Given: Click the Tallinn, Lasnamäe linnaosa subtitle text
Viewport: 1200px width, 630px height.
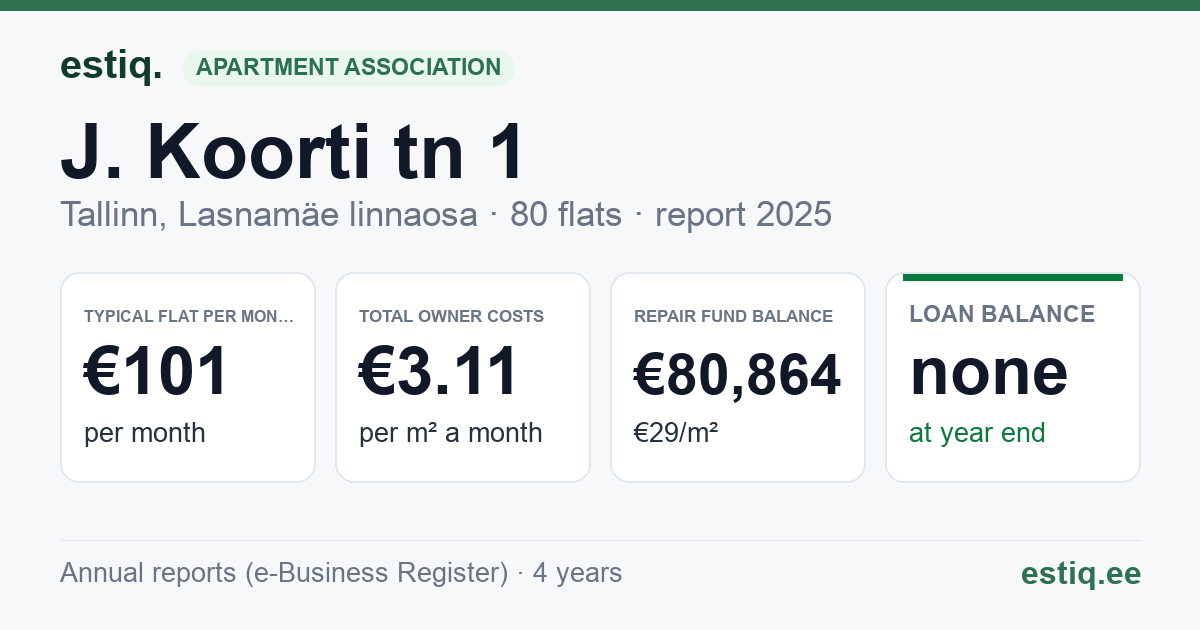Looking at the screenshot, I should (269, 214).
